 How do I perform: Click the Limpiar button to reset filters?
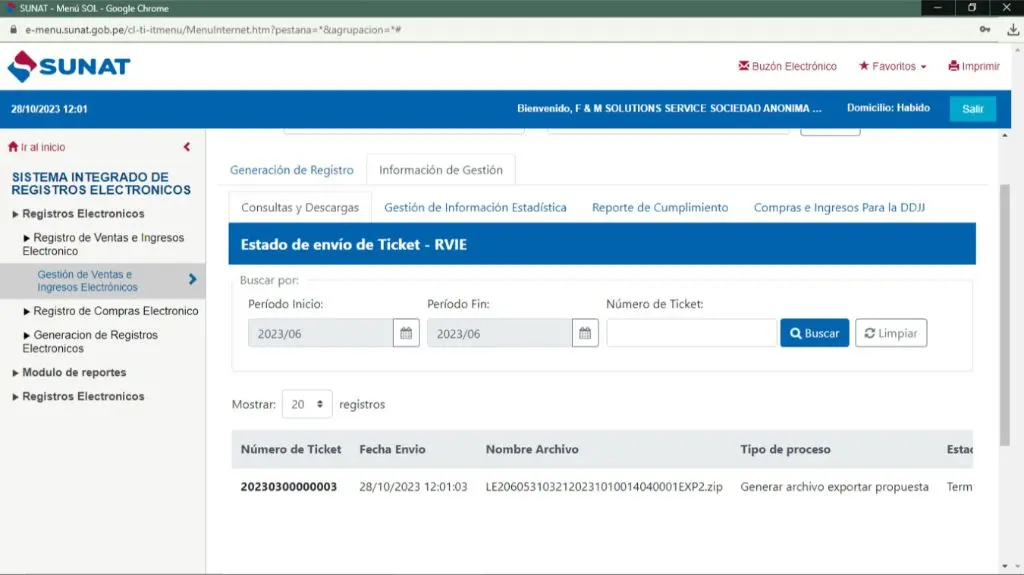tap(891, 333)
